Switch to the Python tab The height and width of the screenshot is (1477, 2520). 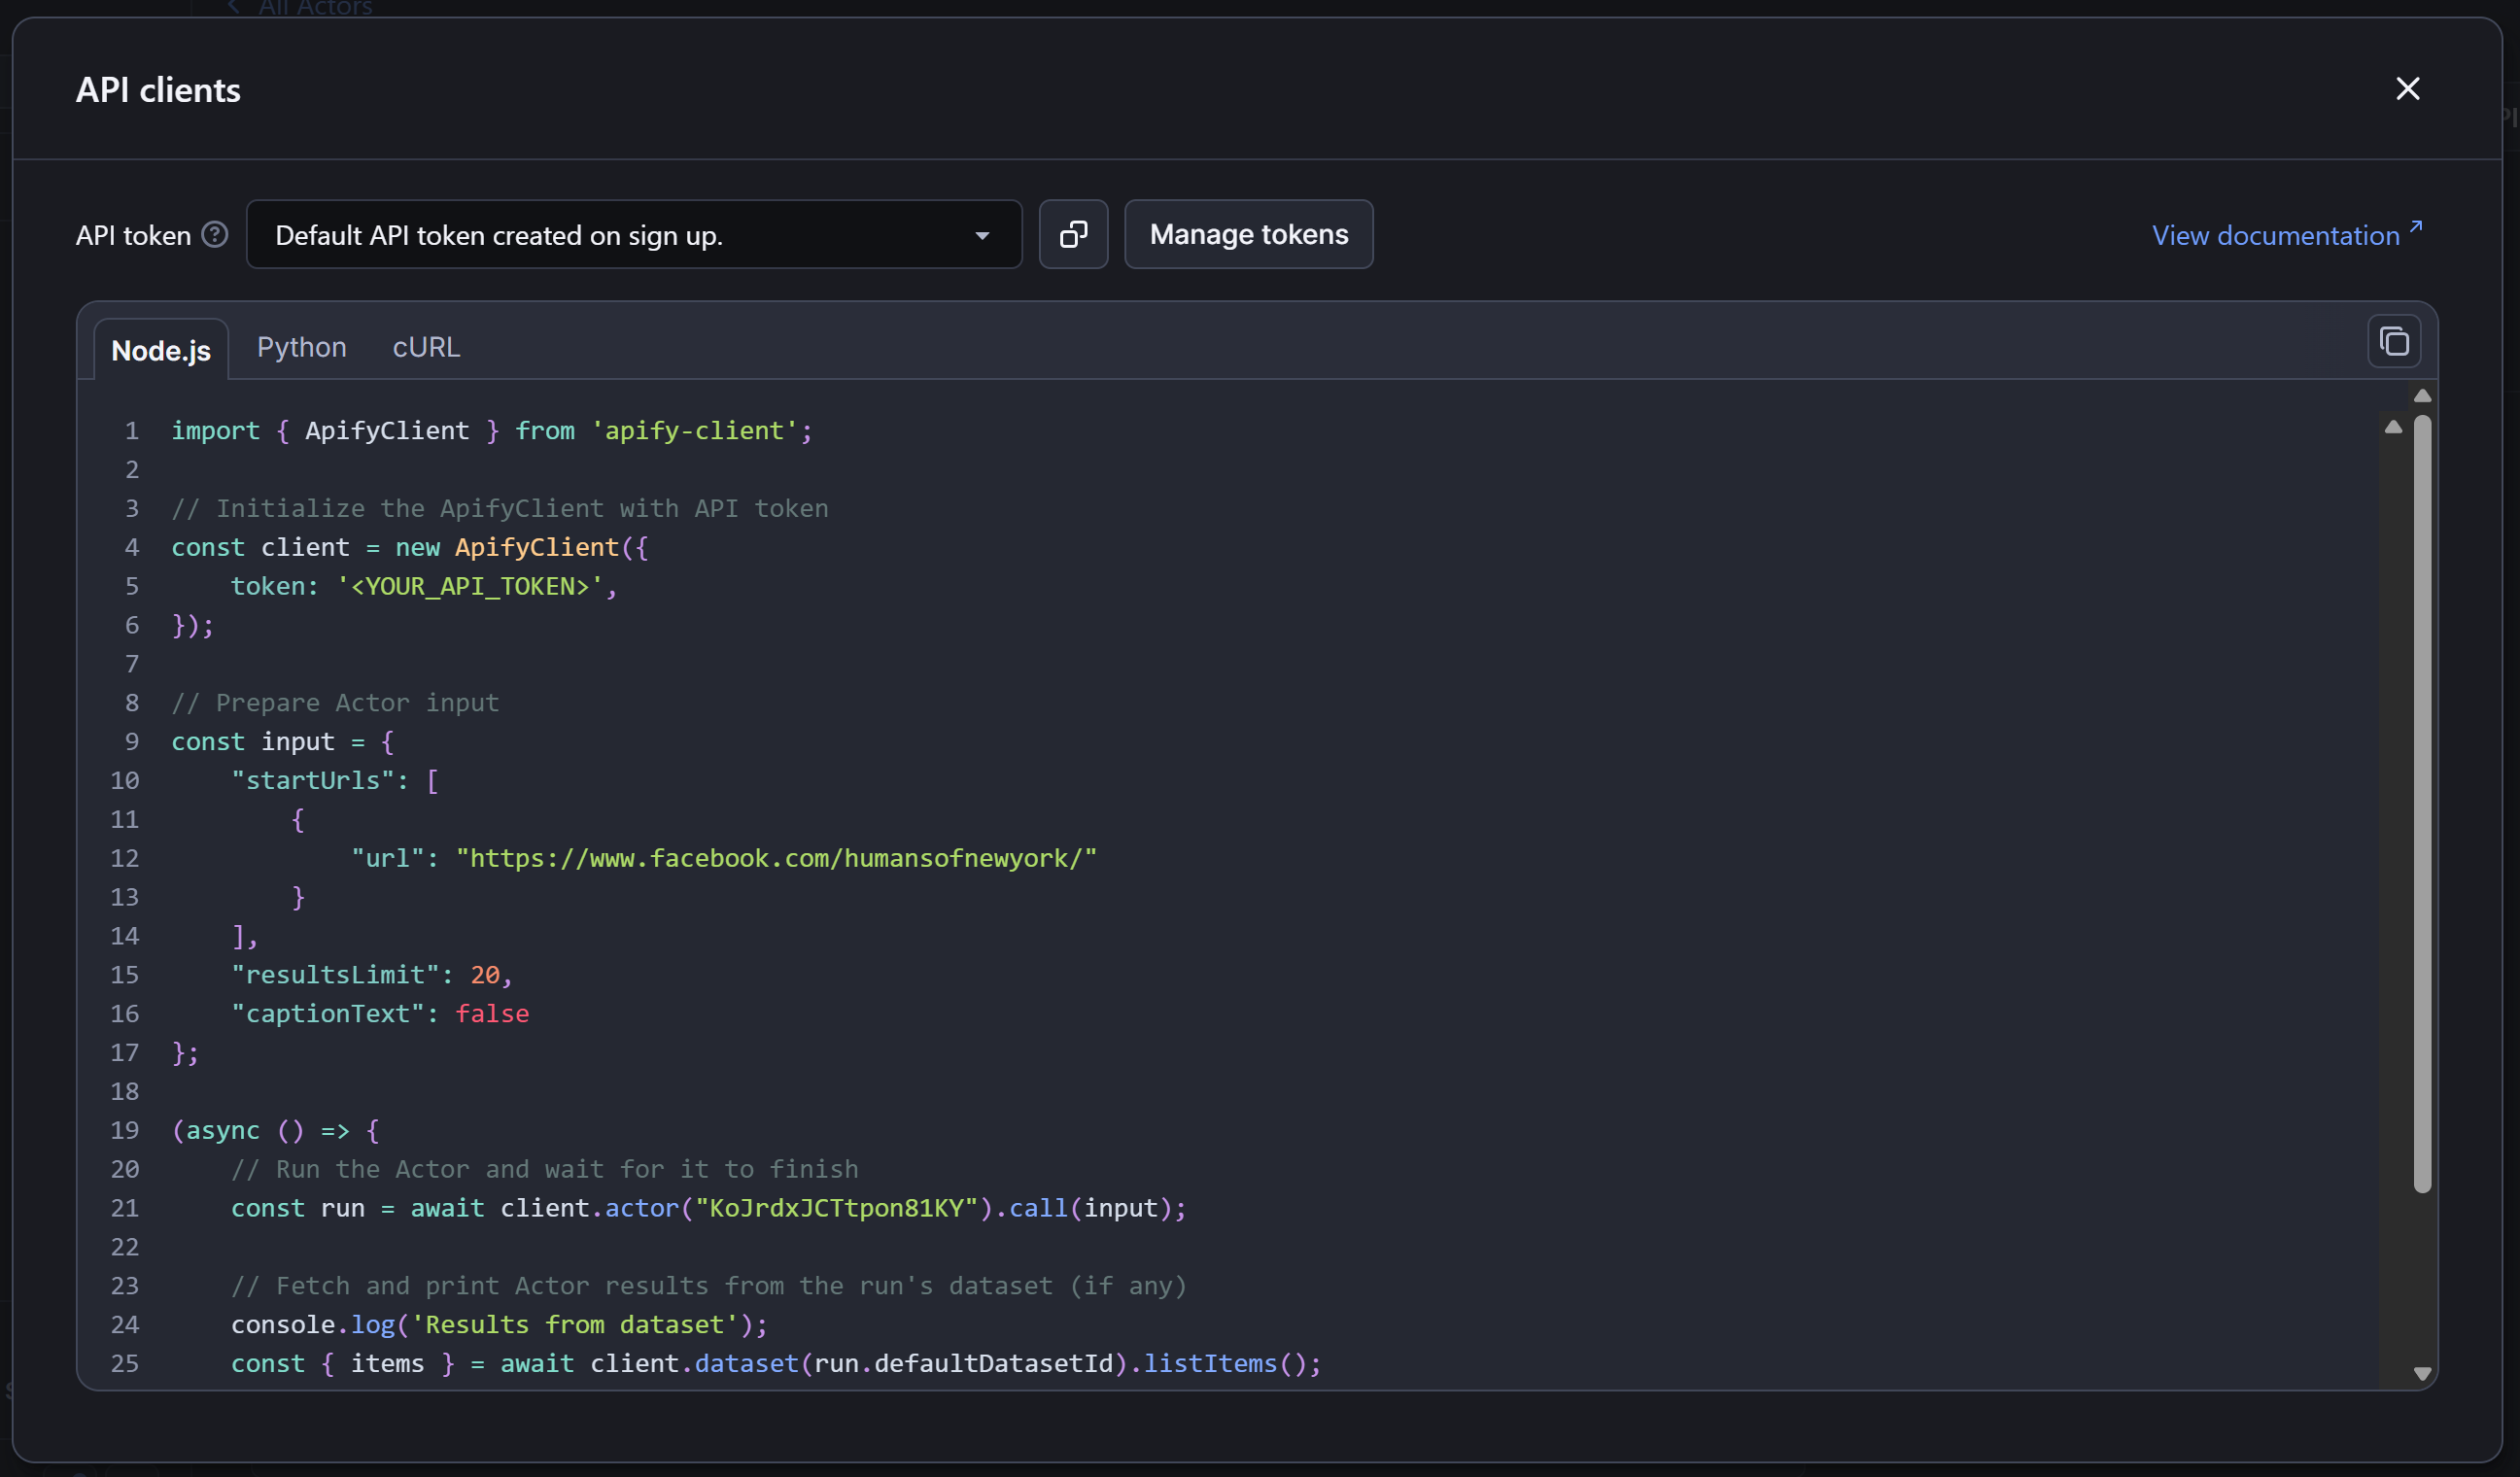pos(301,347)
